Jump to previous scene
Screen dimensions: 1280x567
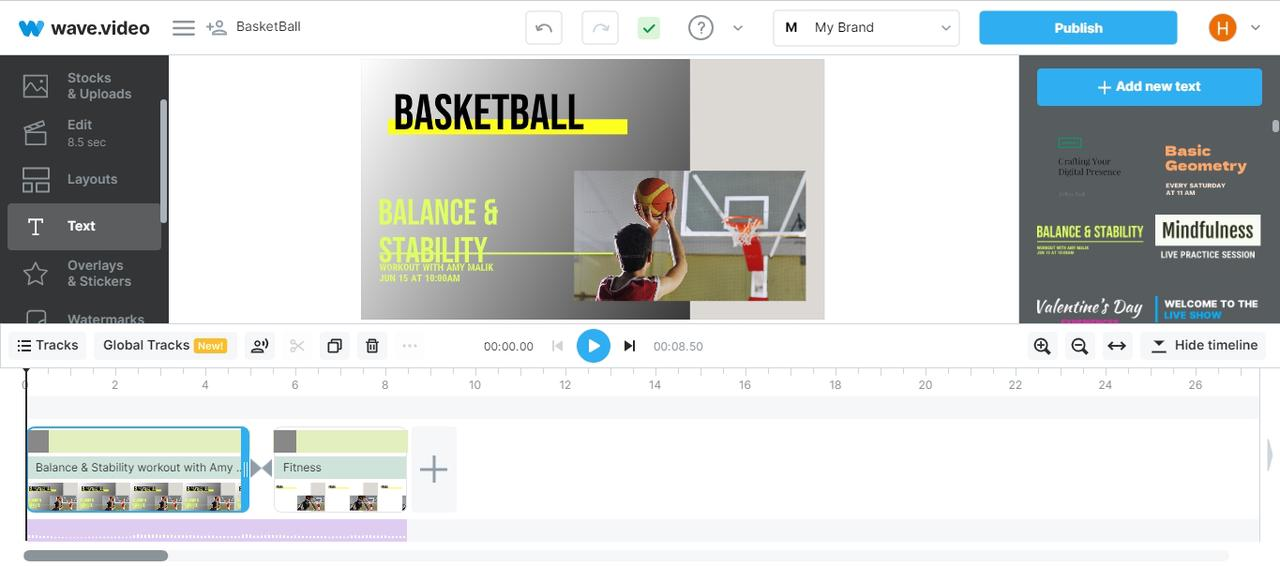557,346
